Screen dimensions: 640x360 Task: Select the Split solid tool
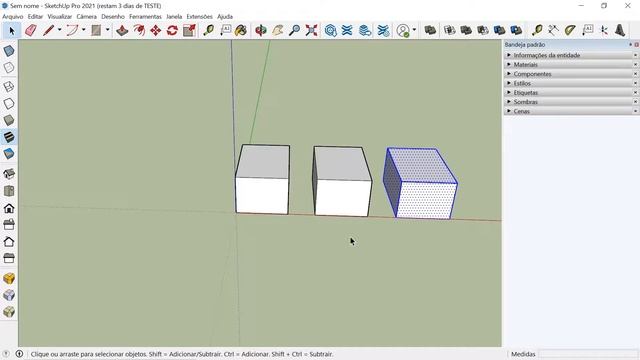pyautogui.click(x=516, y=30)
